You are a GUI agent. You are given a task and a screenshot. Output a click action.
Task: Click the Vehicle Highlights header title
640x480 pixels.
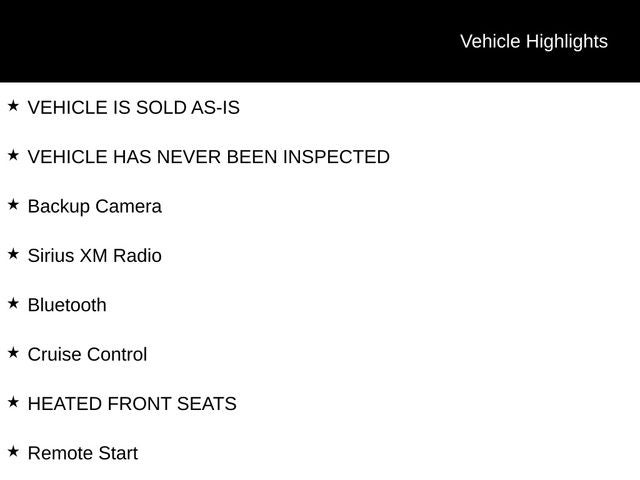point(533,41)
